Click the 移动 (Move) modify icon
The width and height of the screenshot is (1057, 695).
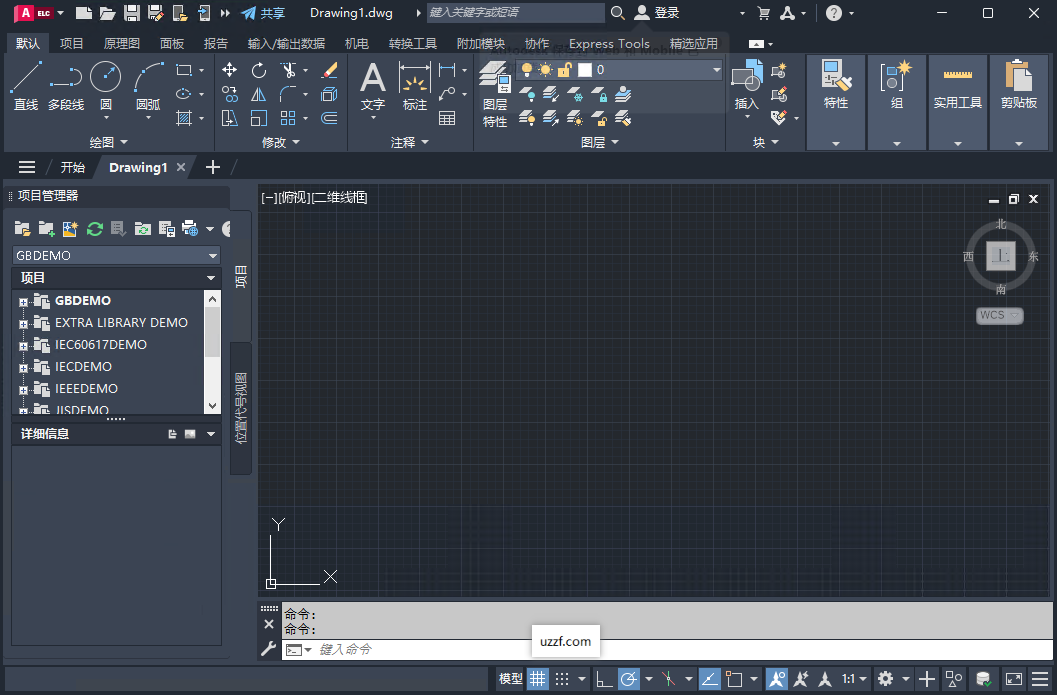(229, 70)
